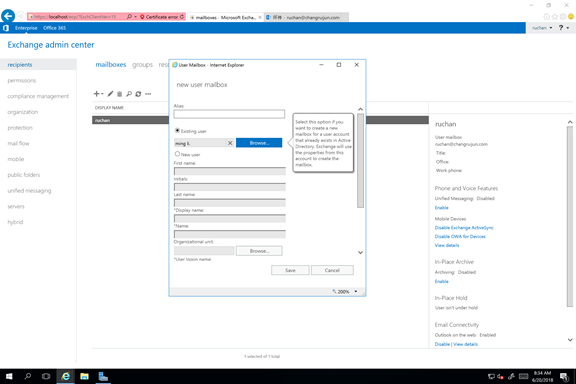Click the Save button in the dialog

point(290,270)
